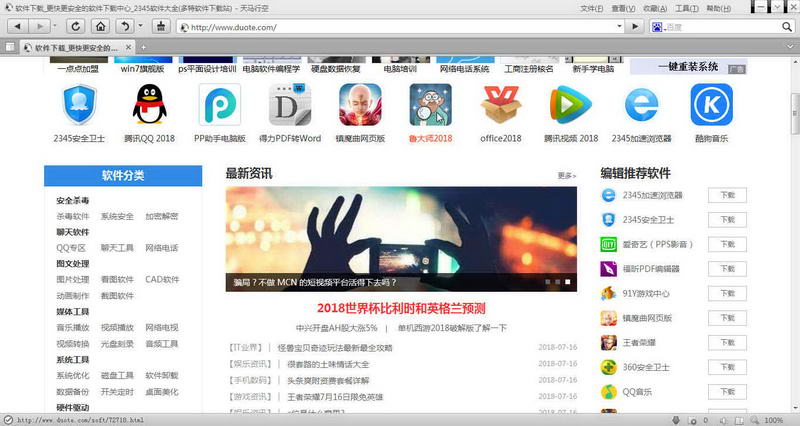Viewport: 800px width, 426px height.
Task: Click the 360安全卫士 icon in recommended list
Action: [608, 367]
